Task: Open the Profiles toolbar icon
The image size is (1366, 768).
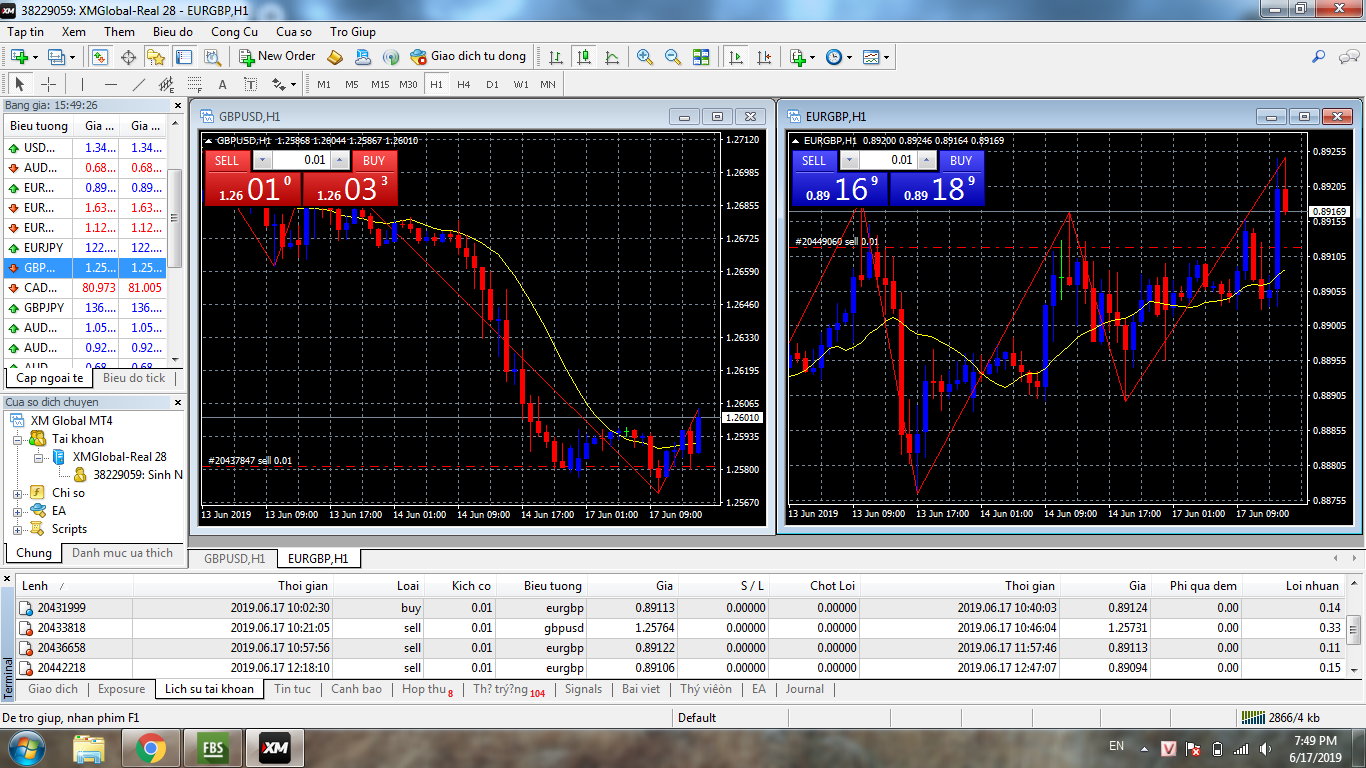Action: (57, 57)
